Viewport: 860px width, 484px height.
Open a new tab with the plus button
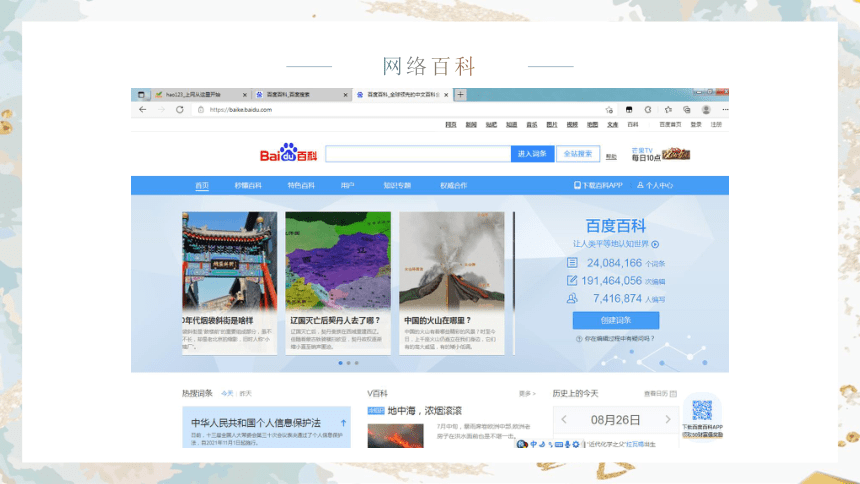point(461,94)
